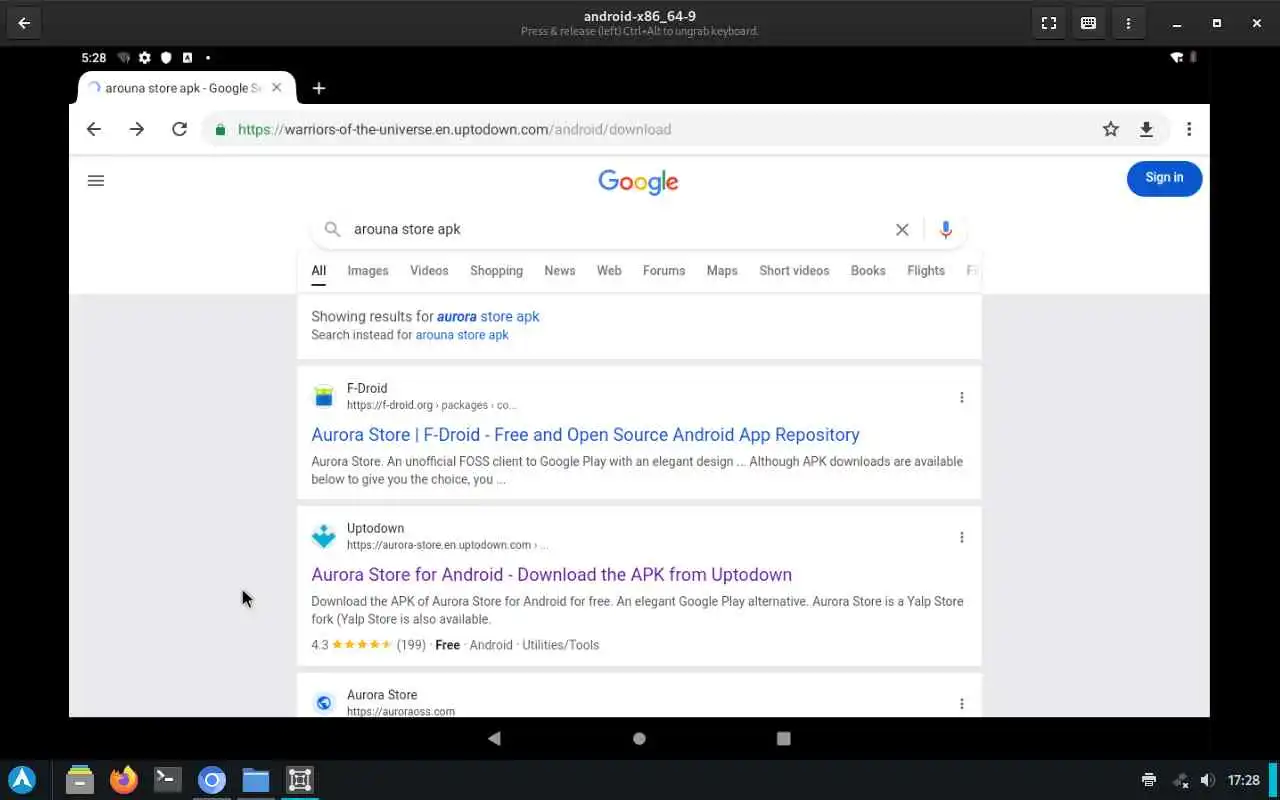The height and width of the screenshot is (800, 1280).
Task: Launch Firefox from the taskbar
Action: (124, 780)
